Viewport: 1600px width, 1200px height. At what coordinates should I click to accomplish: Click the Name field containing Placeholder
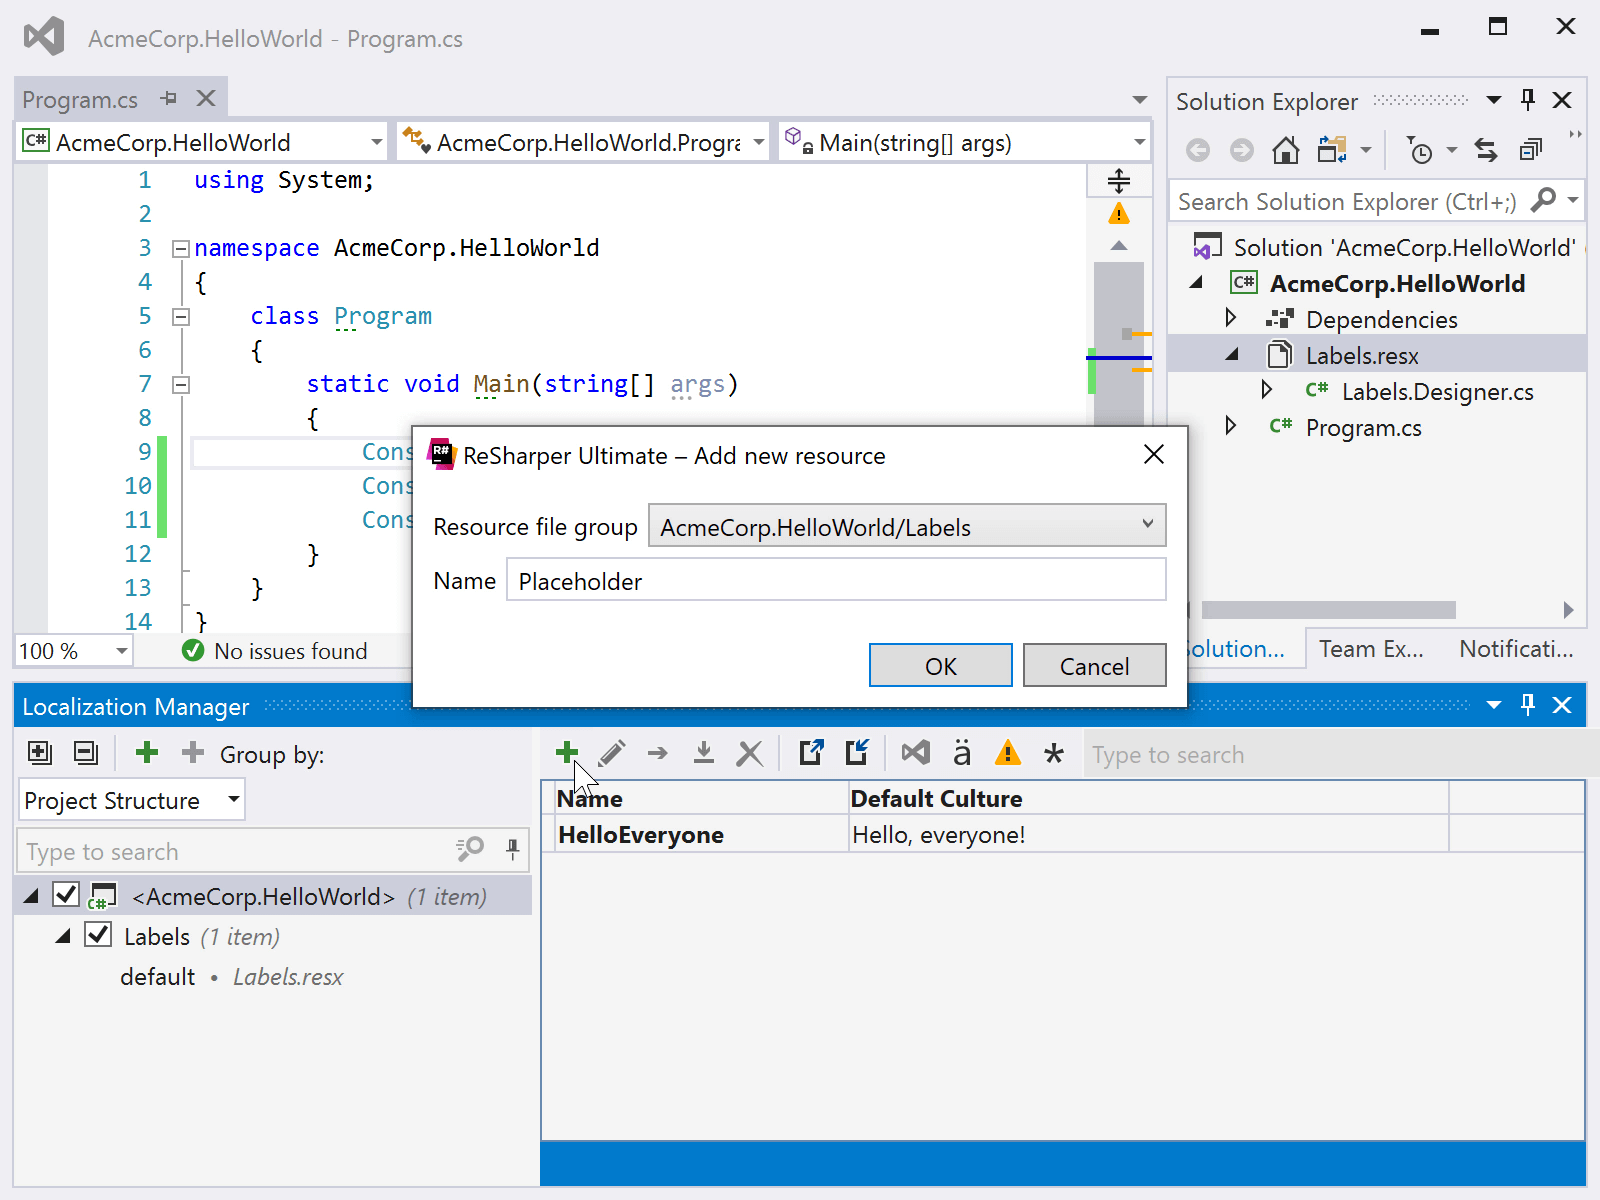(x=836, y=580)
